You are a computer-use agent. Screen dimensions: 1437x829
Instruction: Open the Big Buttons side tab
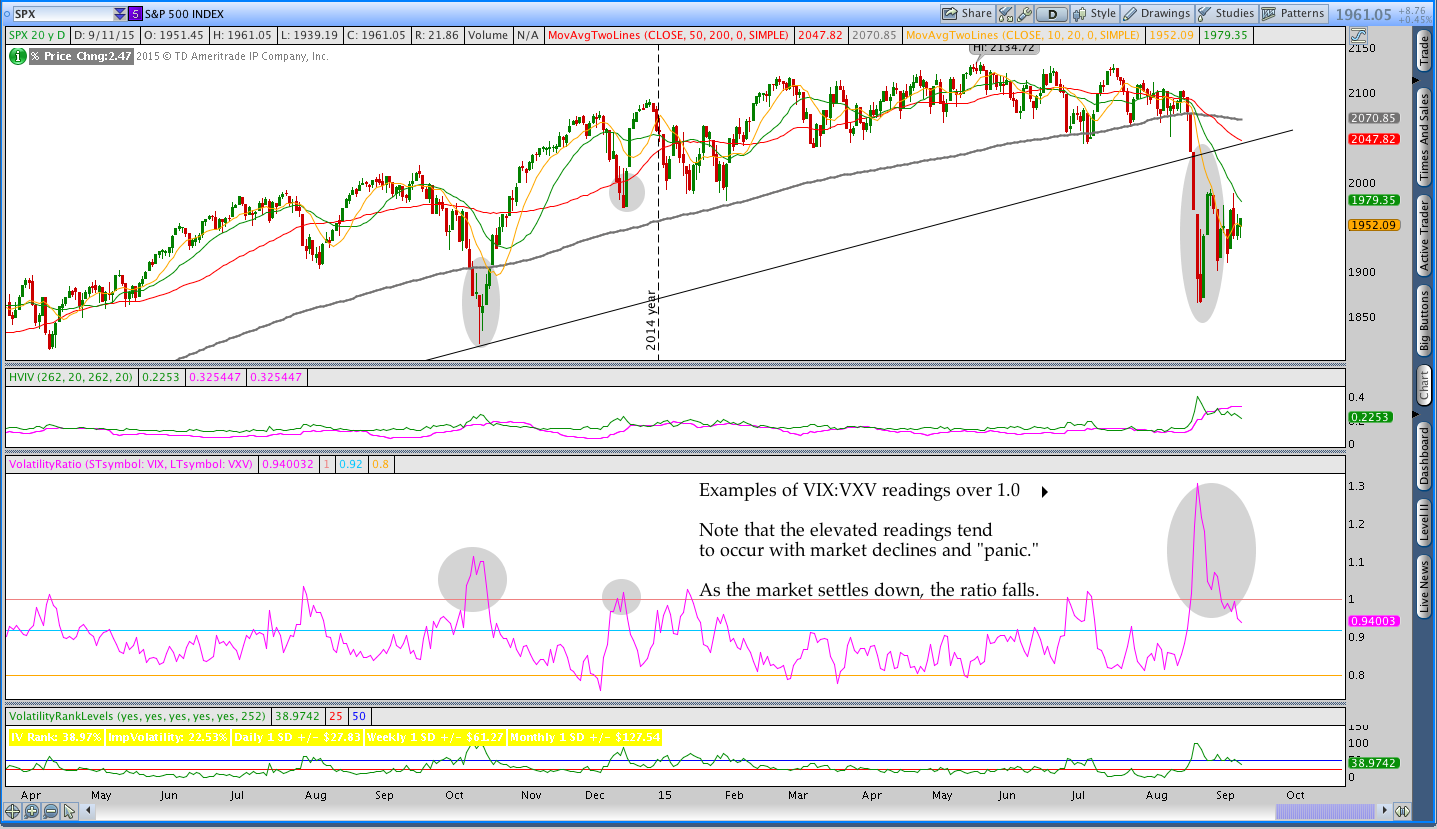click(1425, 321)
